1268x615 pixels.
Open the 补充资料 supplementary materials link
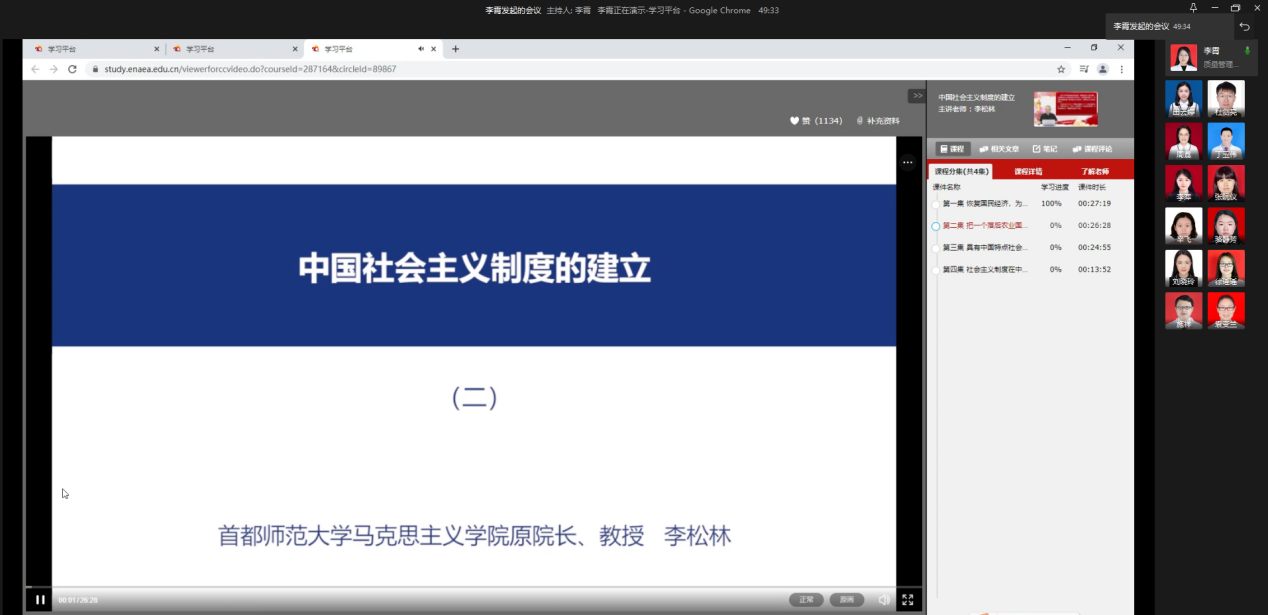pyautogui.click(x=878, y=121)
